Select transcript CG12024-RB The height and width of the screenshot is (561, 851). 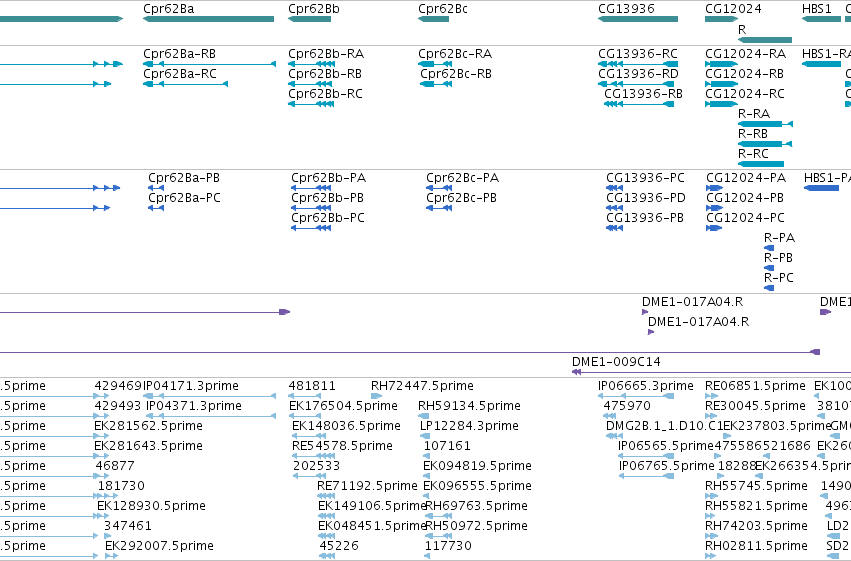click(x=721, y=84)
